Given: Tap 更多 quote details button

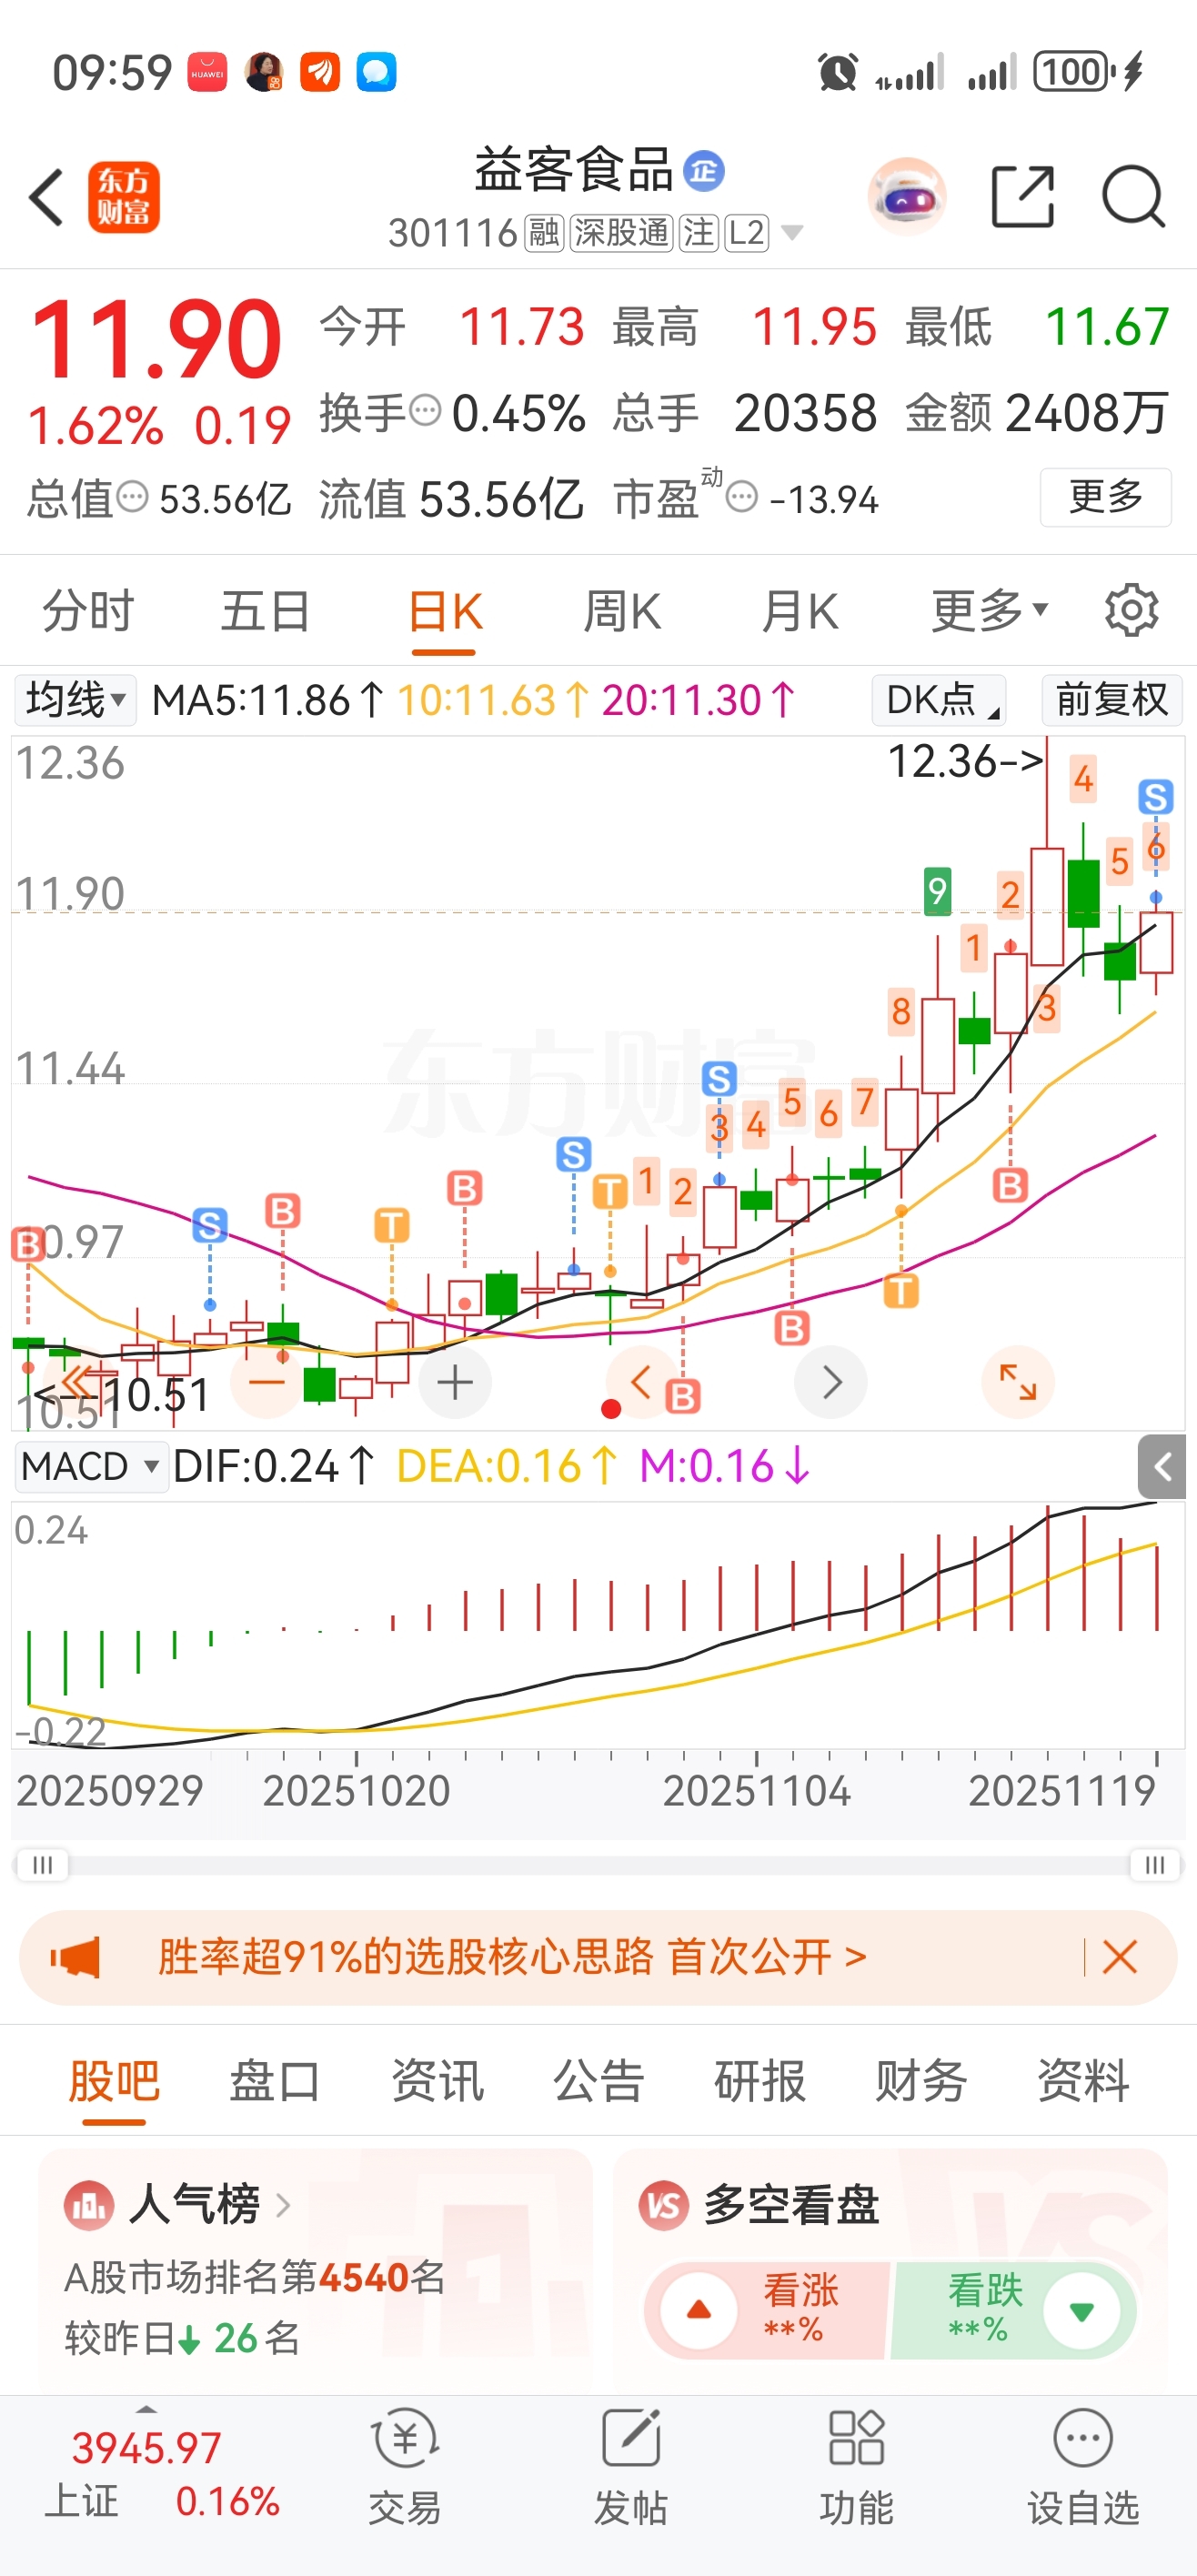Looking at the screenshot, I should [x=1105, y=497].
